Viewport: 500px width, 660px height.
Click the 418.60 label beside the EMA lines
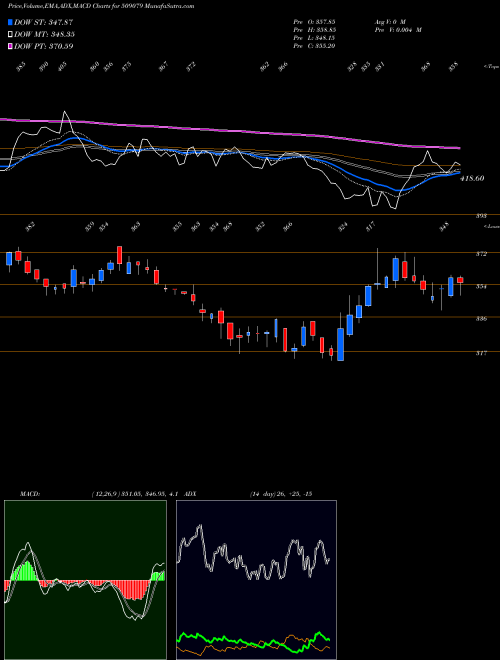coord(472,178)
